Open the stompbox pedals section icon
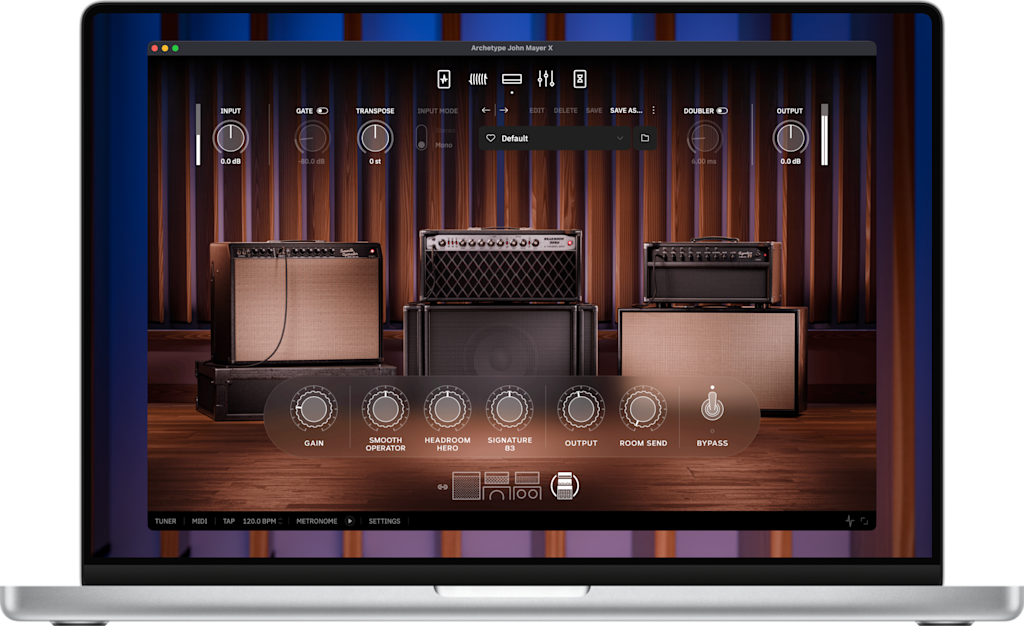 point(478,79)
